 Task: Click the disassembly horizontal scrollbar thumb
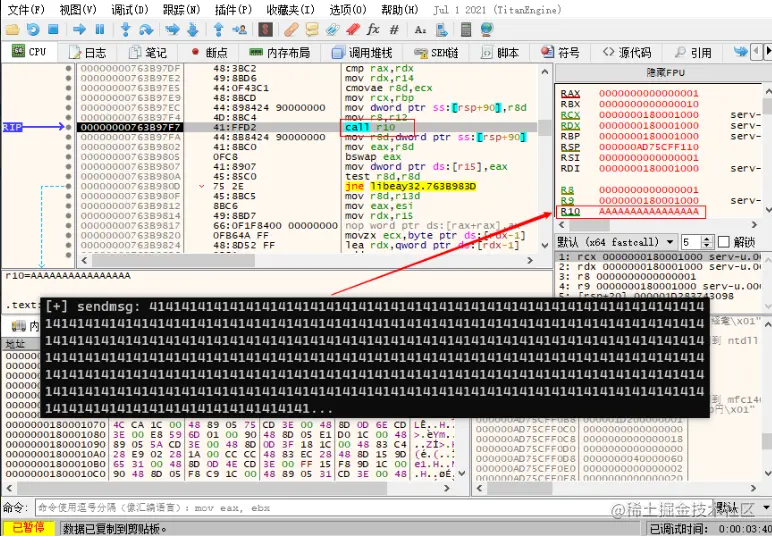(173, 260)
